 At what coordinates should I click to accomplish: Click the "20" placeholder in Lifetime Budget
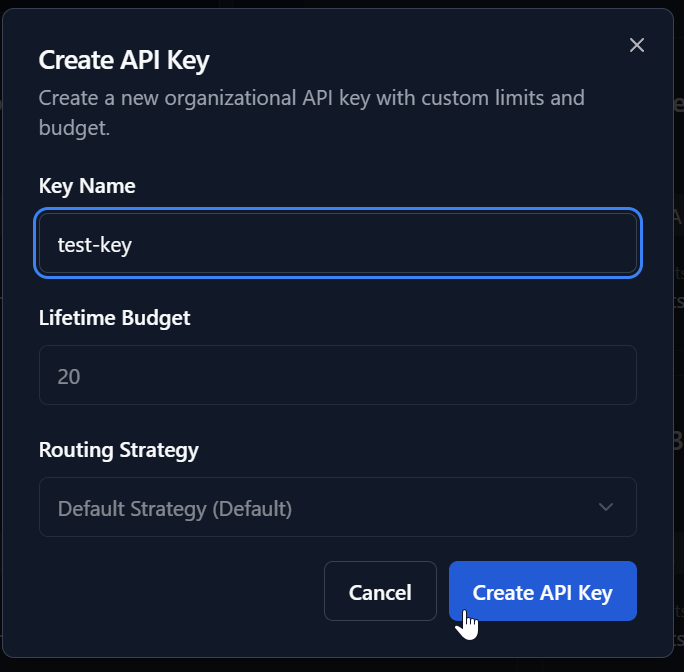(69, 376)
